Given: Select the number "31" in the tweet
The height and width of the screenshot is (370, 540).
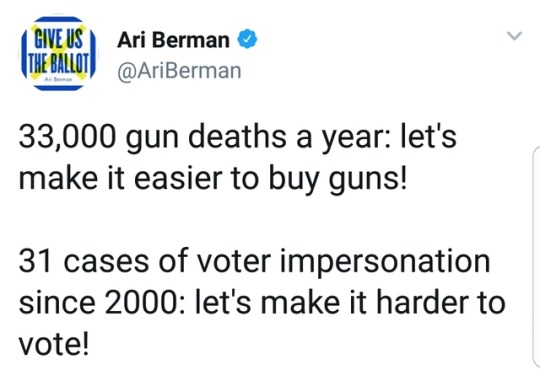Looking at the screenshot, I should coord(35,262).
